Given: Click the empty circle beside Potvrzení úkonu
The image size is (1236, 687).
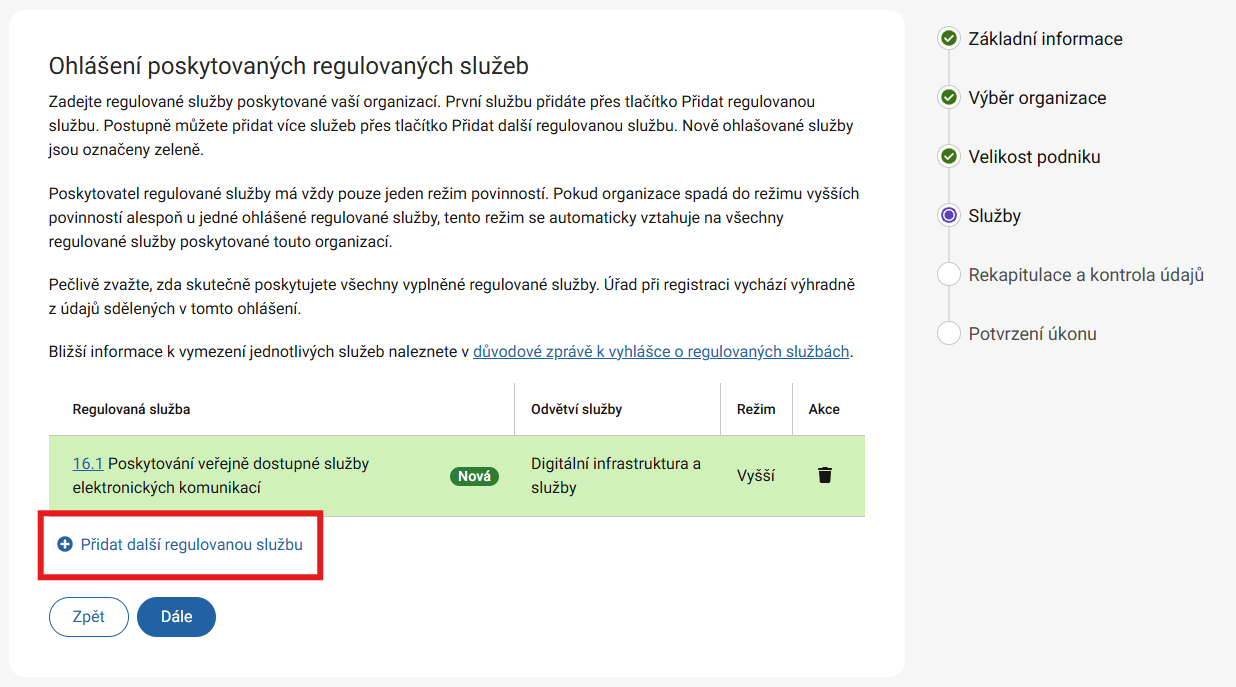Looking at the screenshot, I should point(948,334).
